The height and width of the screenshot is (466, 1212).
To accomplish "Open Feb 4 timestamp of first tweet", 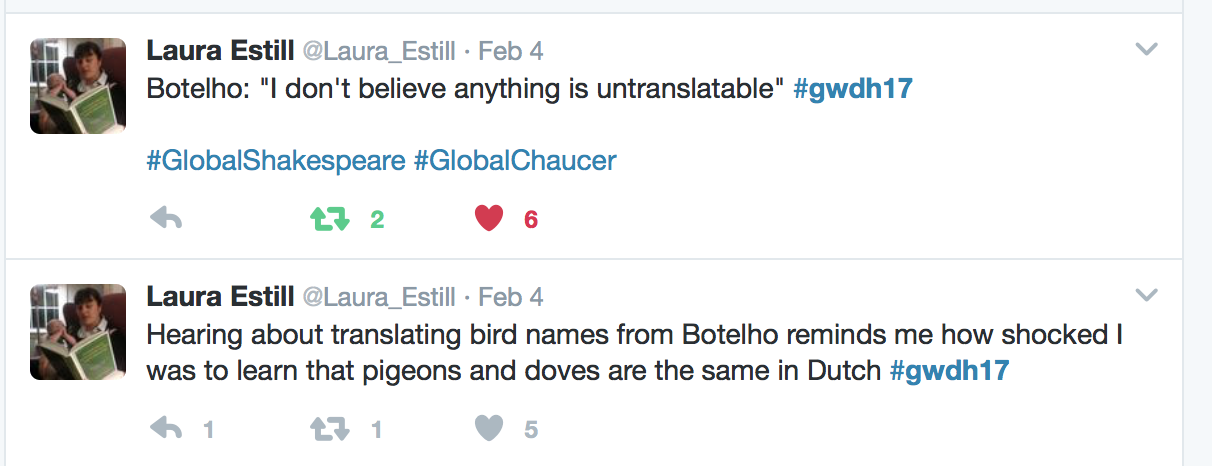I will 511,50.
